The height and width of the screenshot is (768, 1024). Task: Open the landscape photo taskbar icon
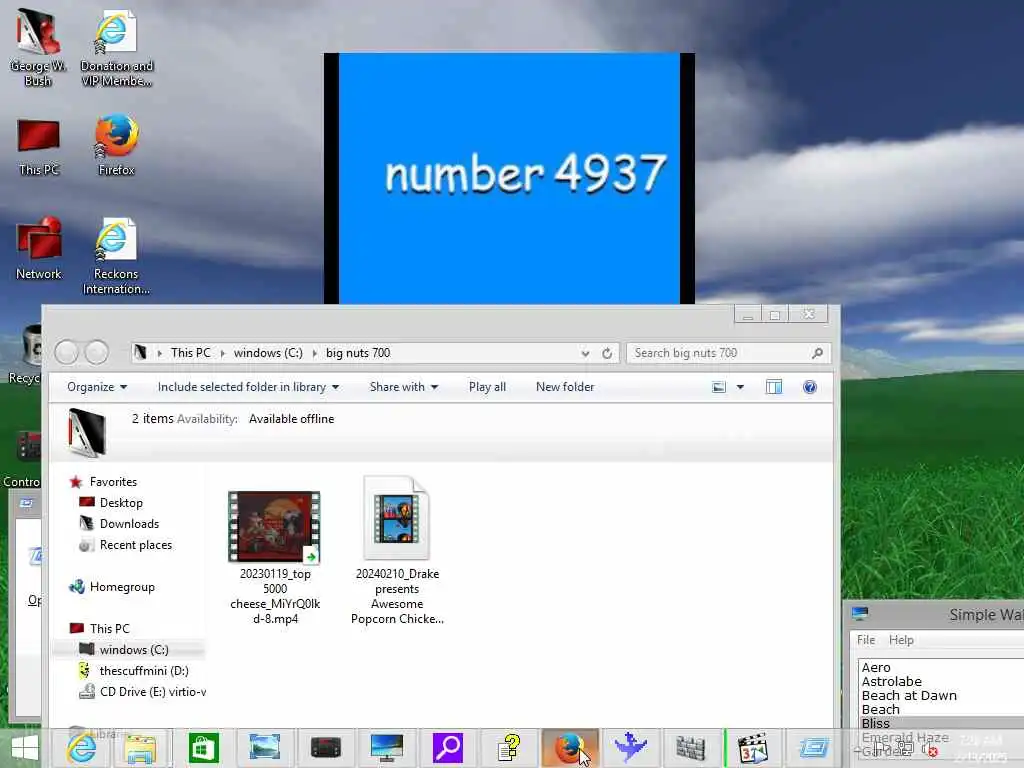coord(264,748)
